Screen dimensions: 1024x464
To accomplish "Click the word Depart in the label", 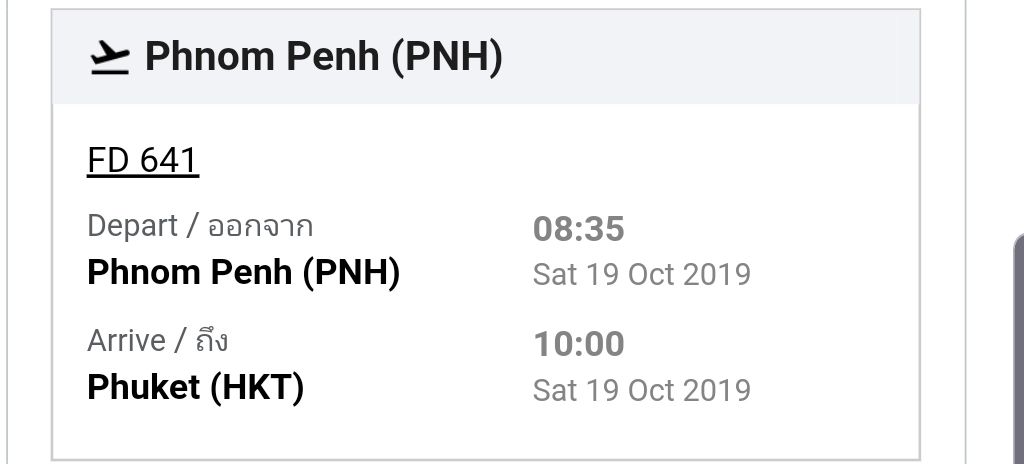I will [x=133, y=226].
